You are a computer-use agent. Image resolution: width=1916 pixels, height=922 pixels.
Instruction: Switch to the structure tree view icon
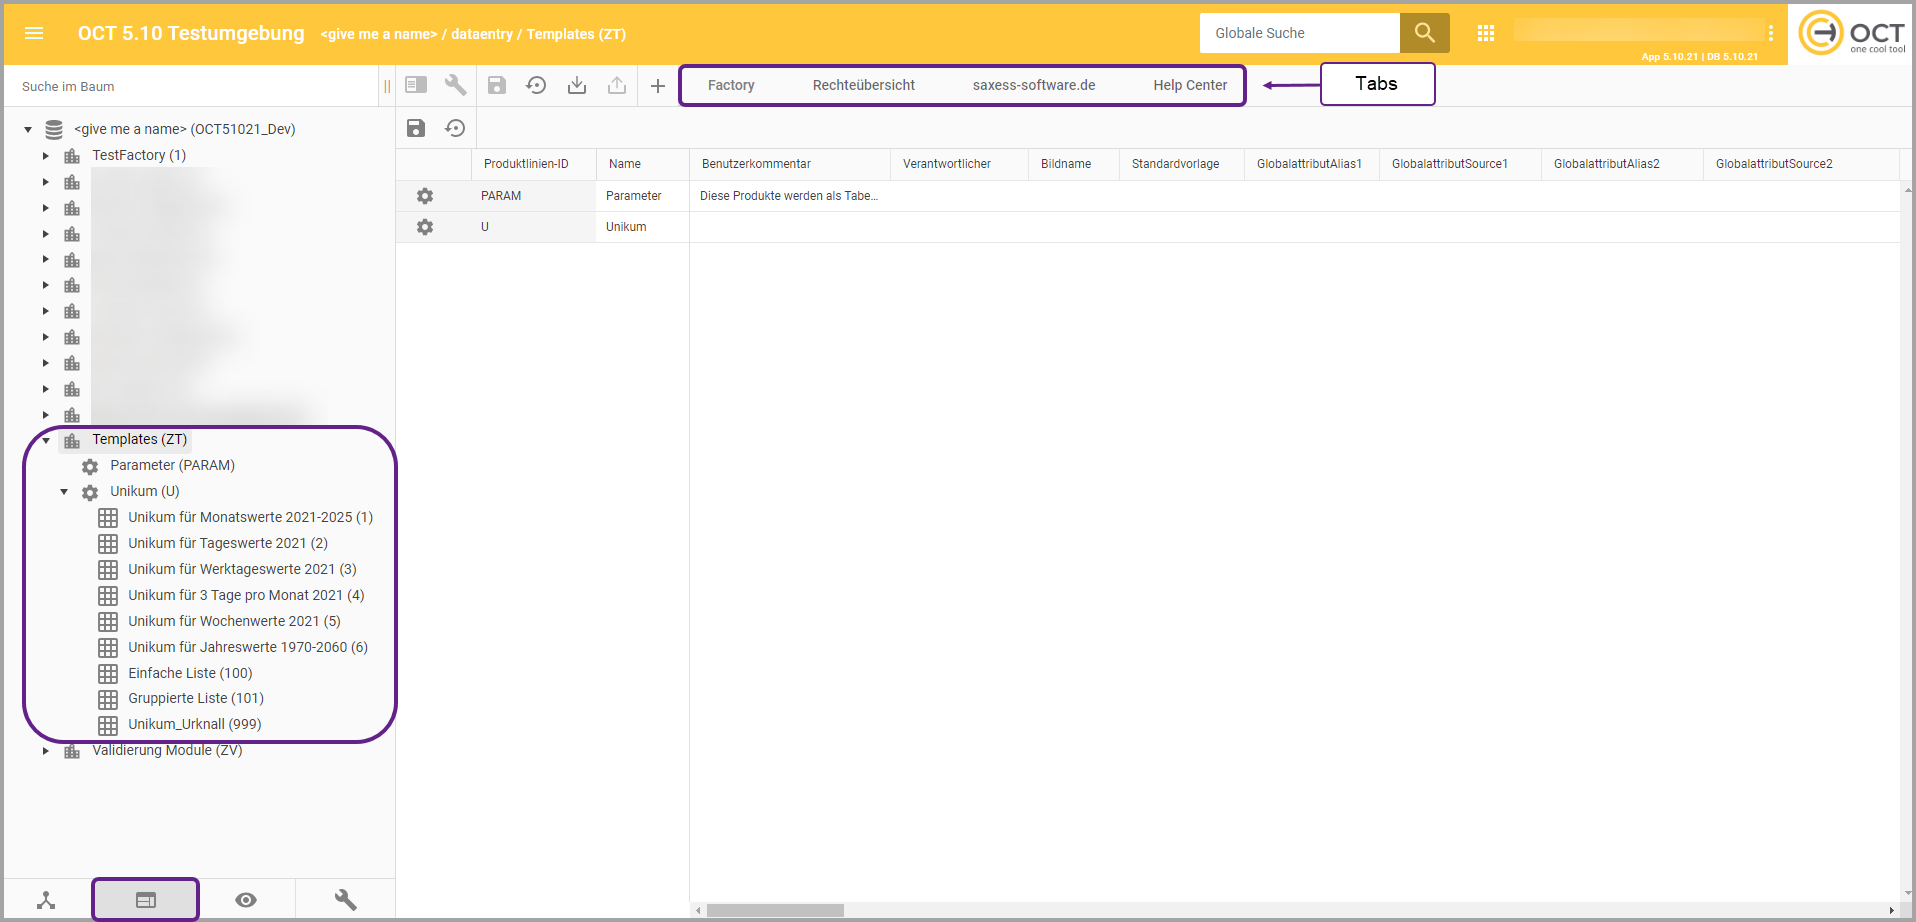[x=46, y=900]
